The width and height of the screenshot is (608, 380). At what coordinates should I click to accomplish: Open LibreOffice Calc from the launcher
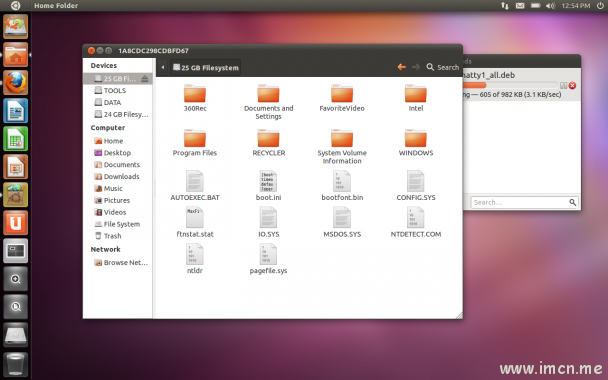[16, 138]
